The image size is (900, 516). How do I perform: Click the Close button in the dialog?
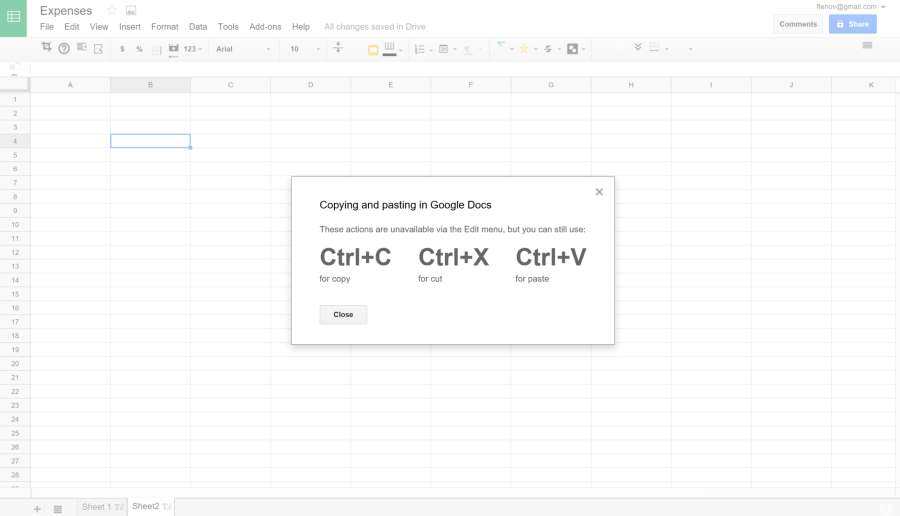click(343, 315)
